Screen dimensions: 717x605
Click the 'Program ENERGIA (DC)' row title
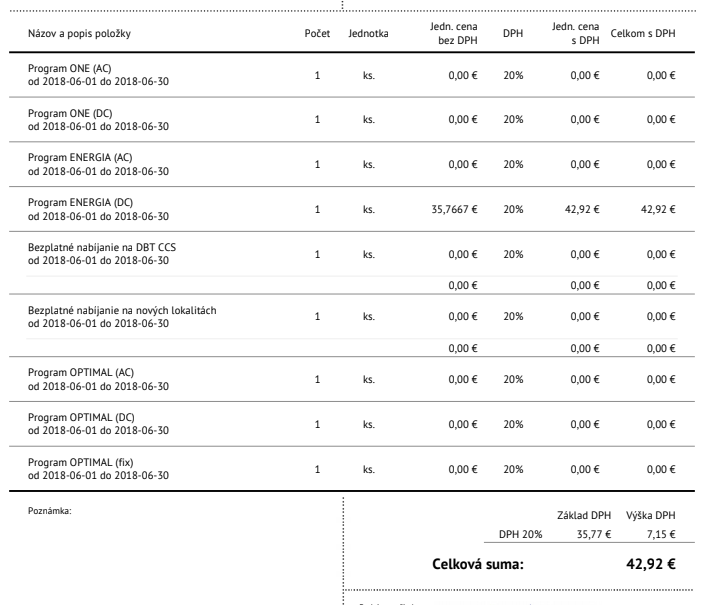pyautogui.click(x=80, y=203)
